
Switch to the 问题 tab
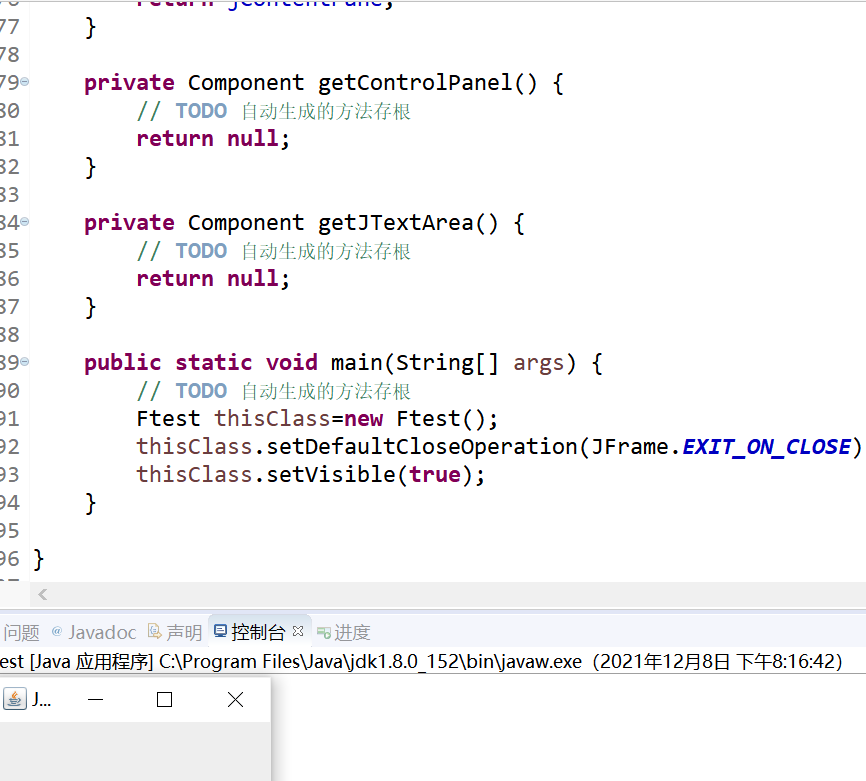coord(22,632)
